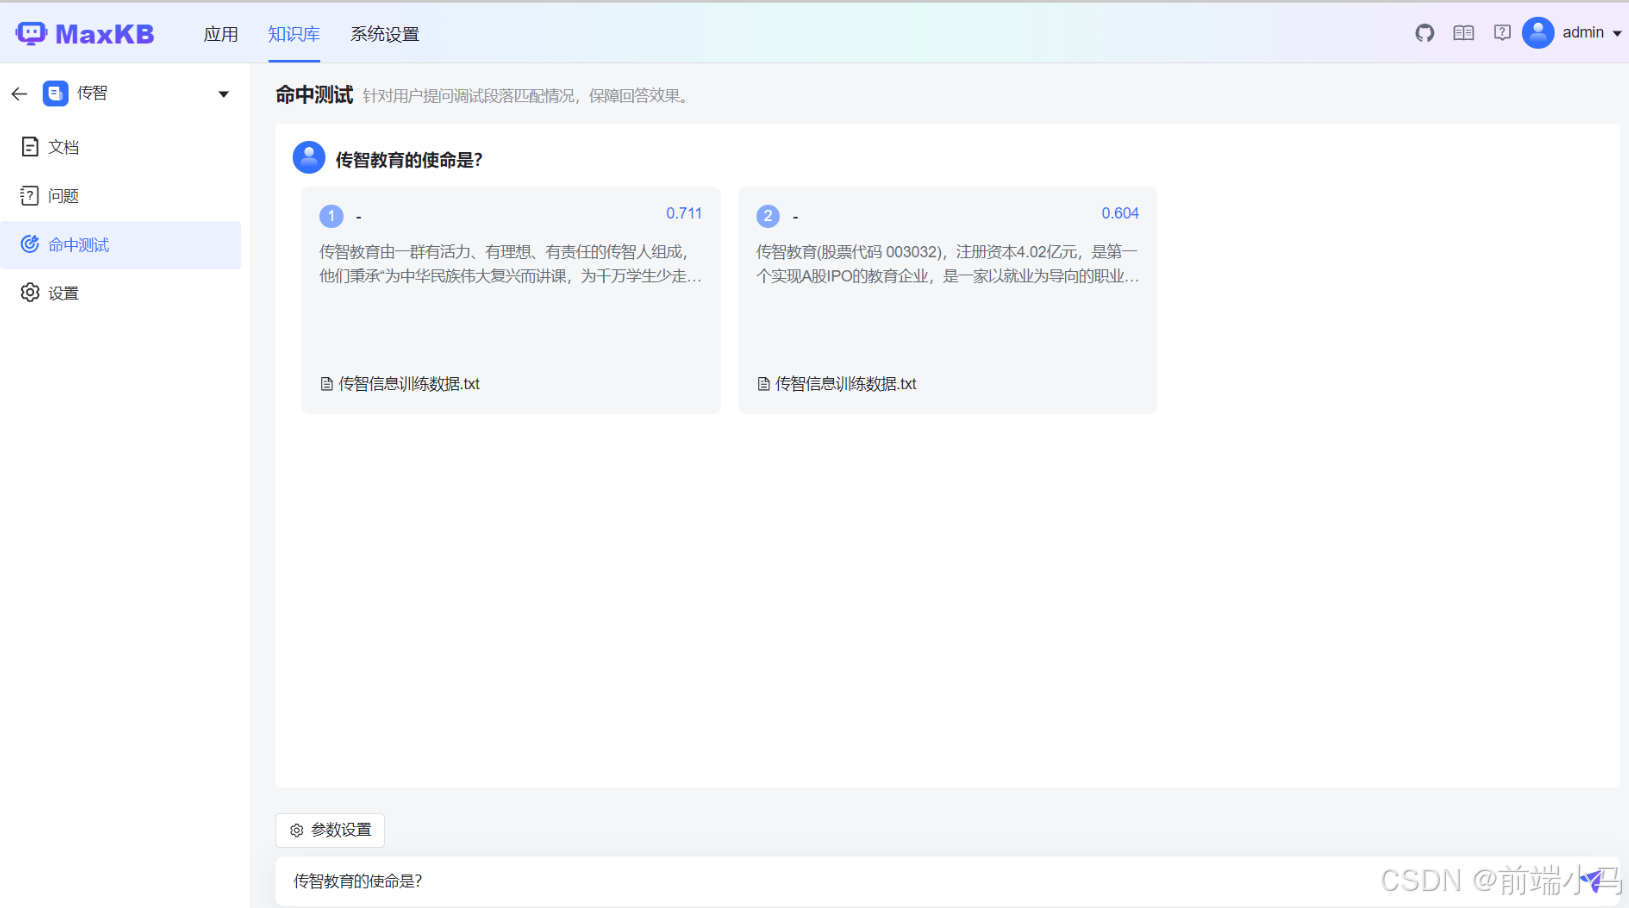Click the 传智 knowledge base icon
This screenshot has width=1629, height=908.
pyautogui.click(x=56, y=93)
